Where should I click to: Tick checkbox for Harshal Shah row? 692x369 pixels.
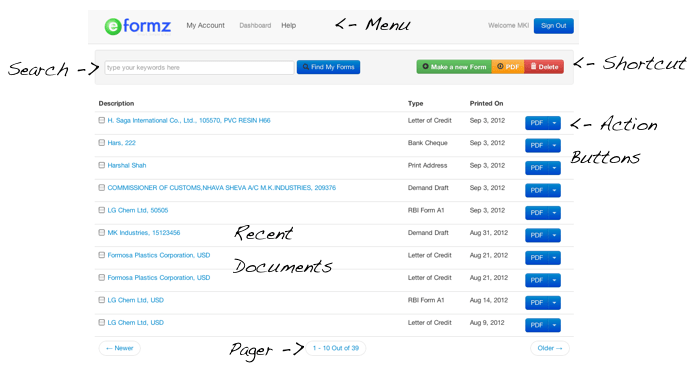coord(102,165)
